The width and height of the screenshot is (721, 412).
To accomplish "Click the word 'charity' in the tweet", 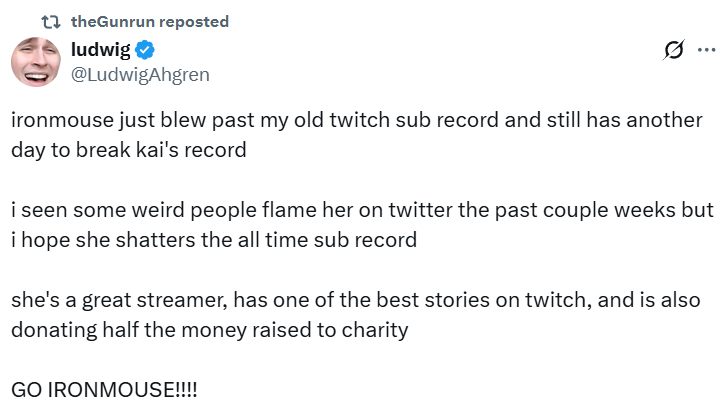I will [375, 330].
